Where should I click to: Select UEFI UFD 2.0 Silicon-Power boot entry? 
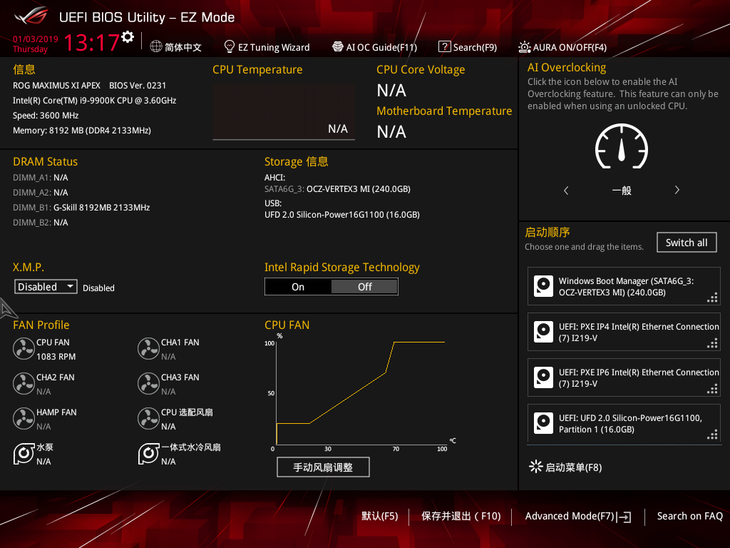[x=624, y=423]
